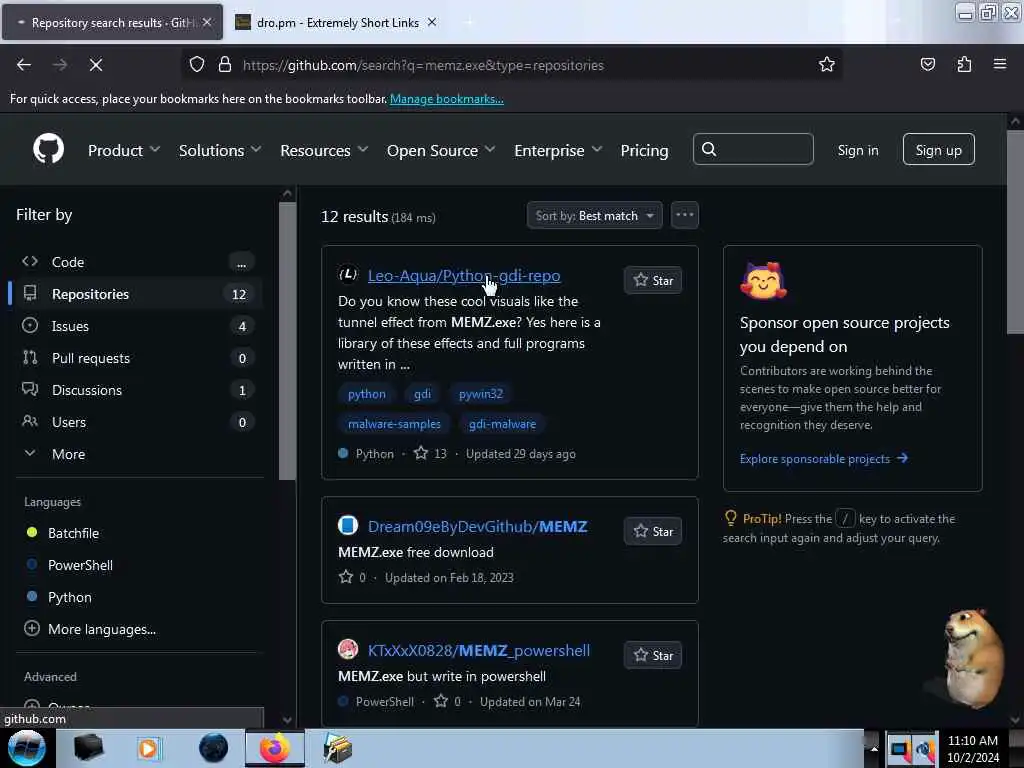
Task: Click the Leo-Aqua avatar icon
Action: tap(348, 274)
